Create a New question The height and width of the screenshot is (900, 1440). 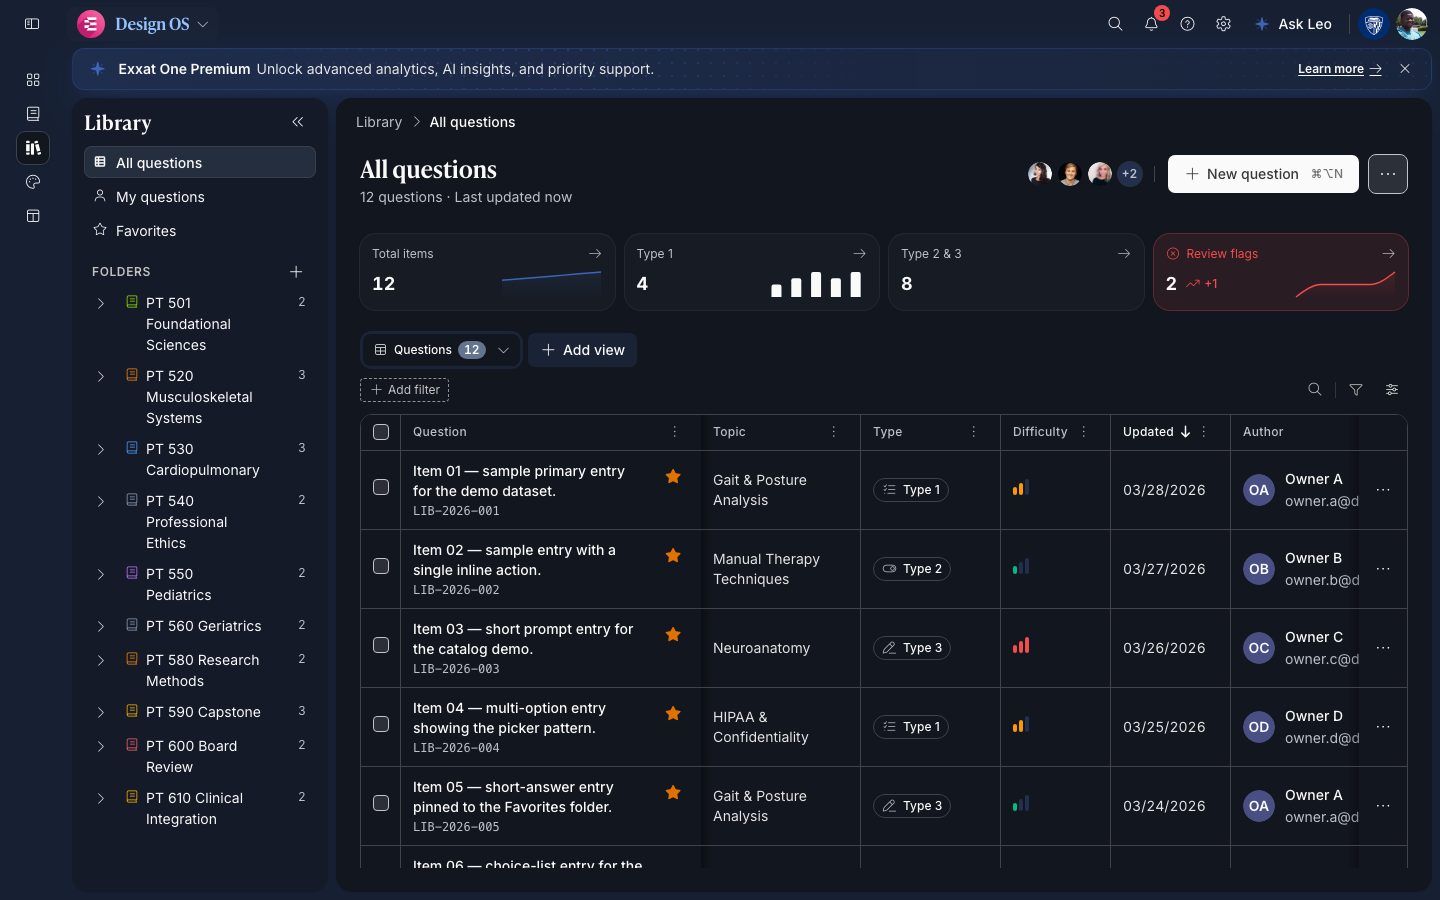pos(1263,174)
